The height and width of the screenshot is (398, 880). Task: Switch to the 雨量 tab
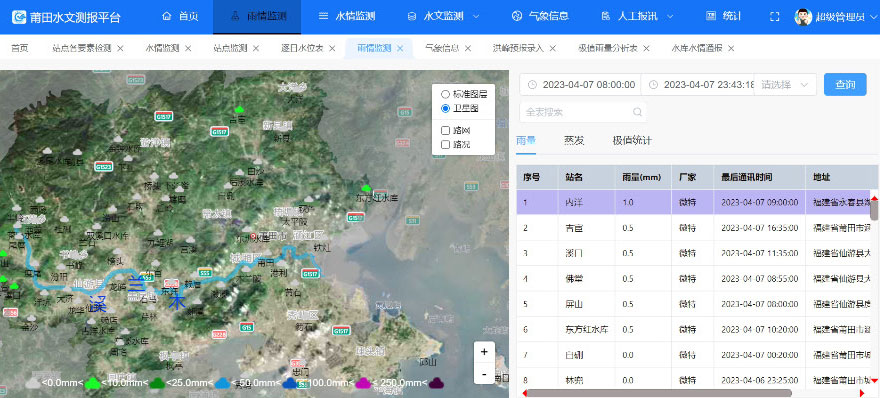(526, 140)
